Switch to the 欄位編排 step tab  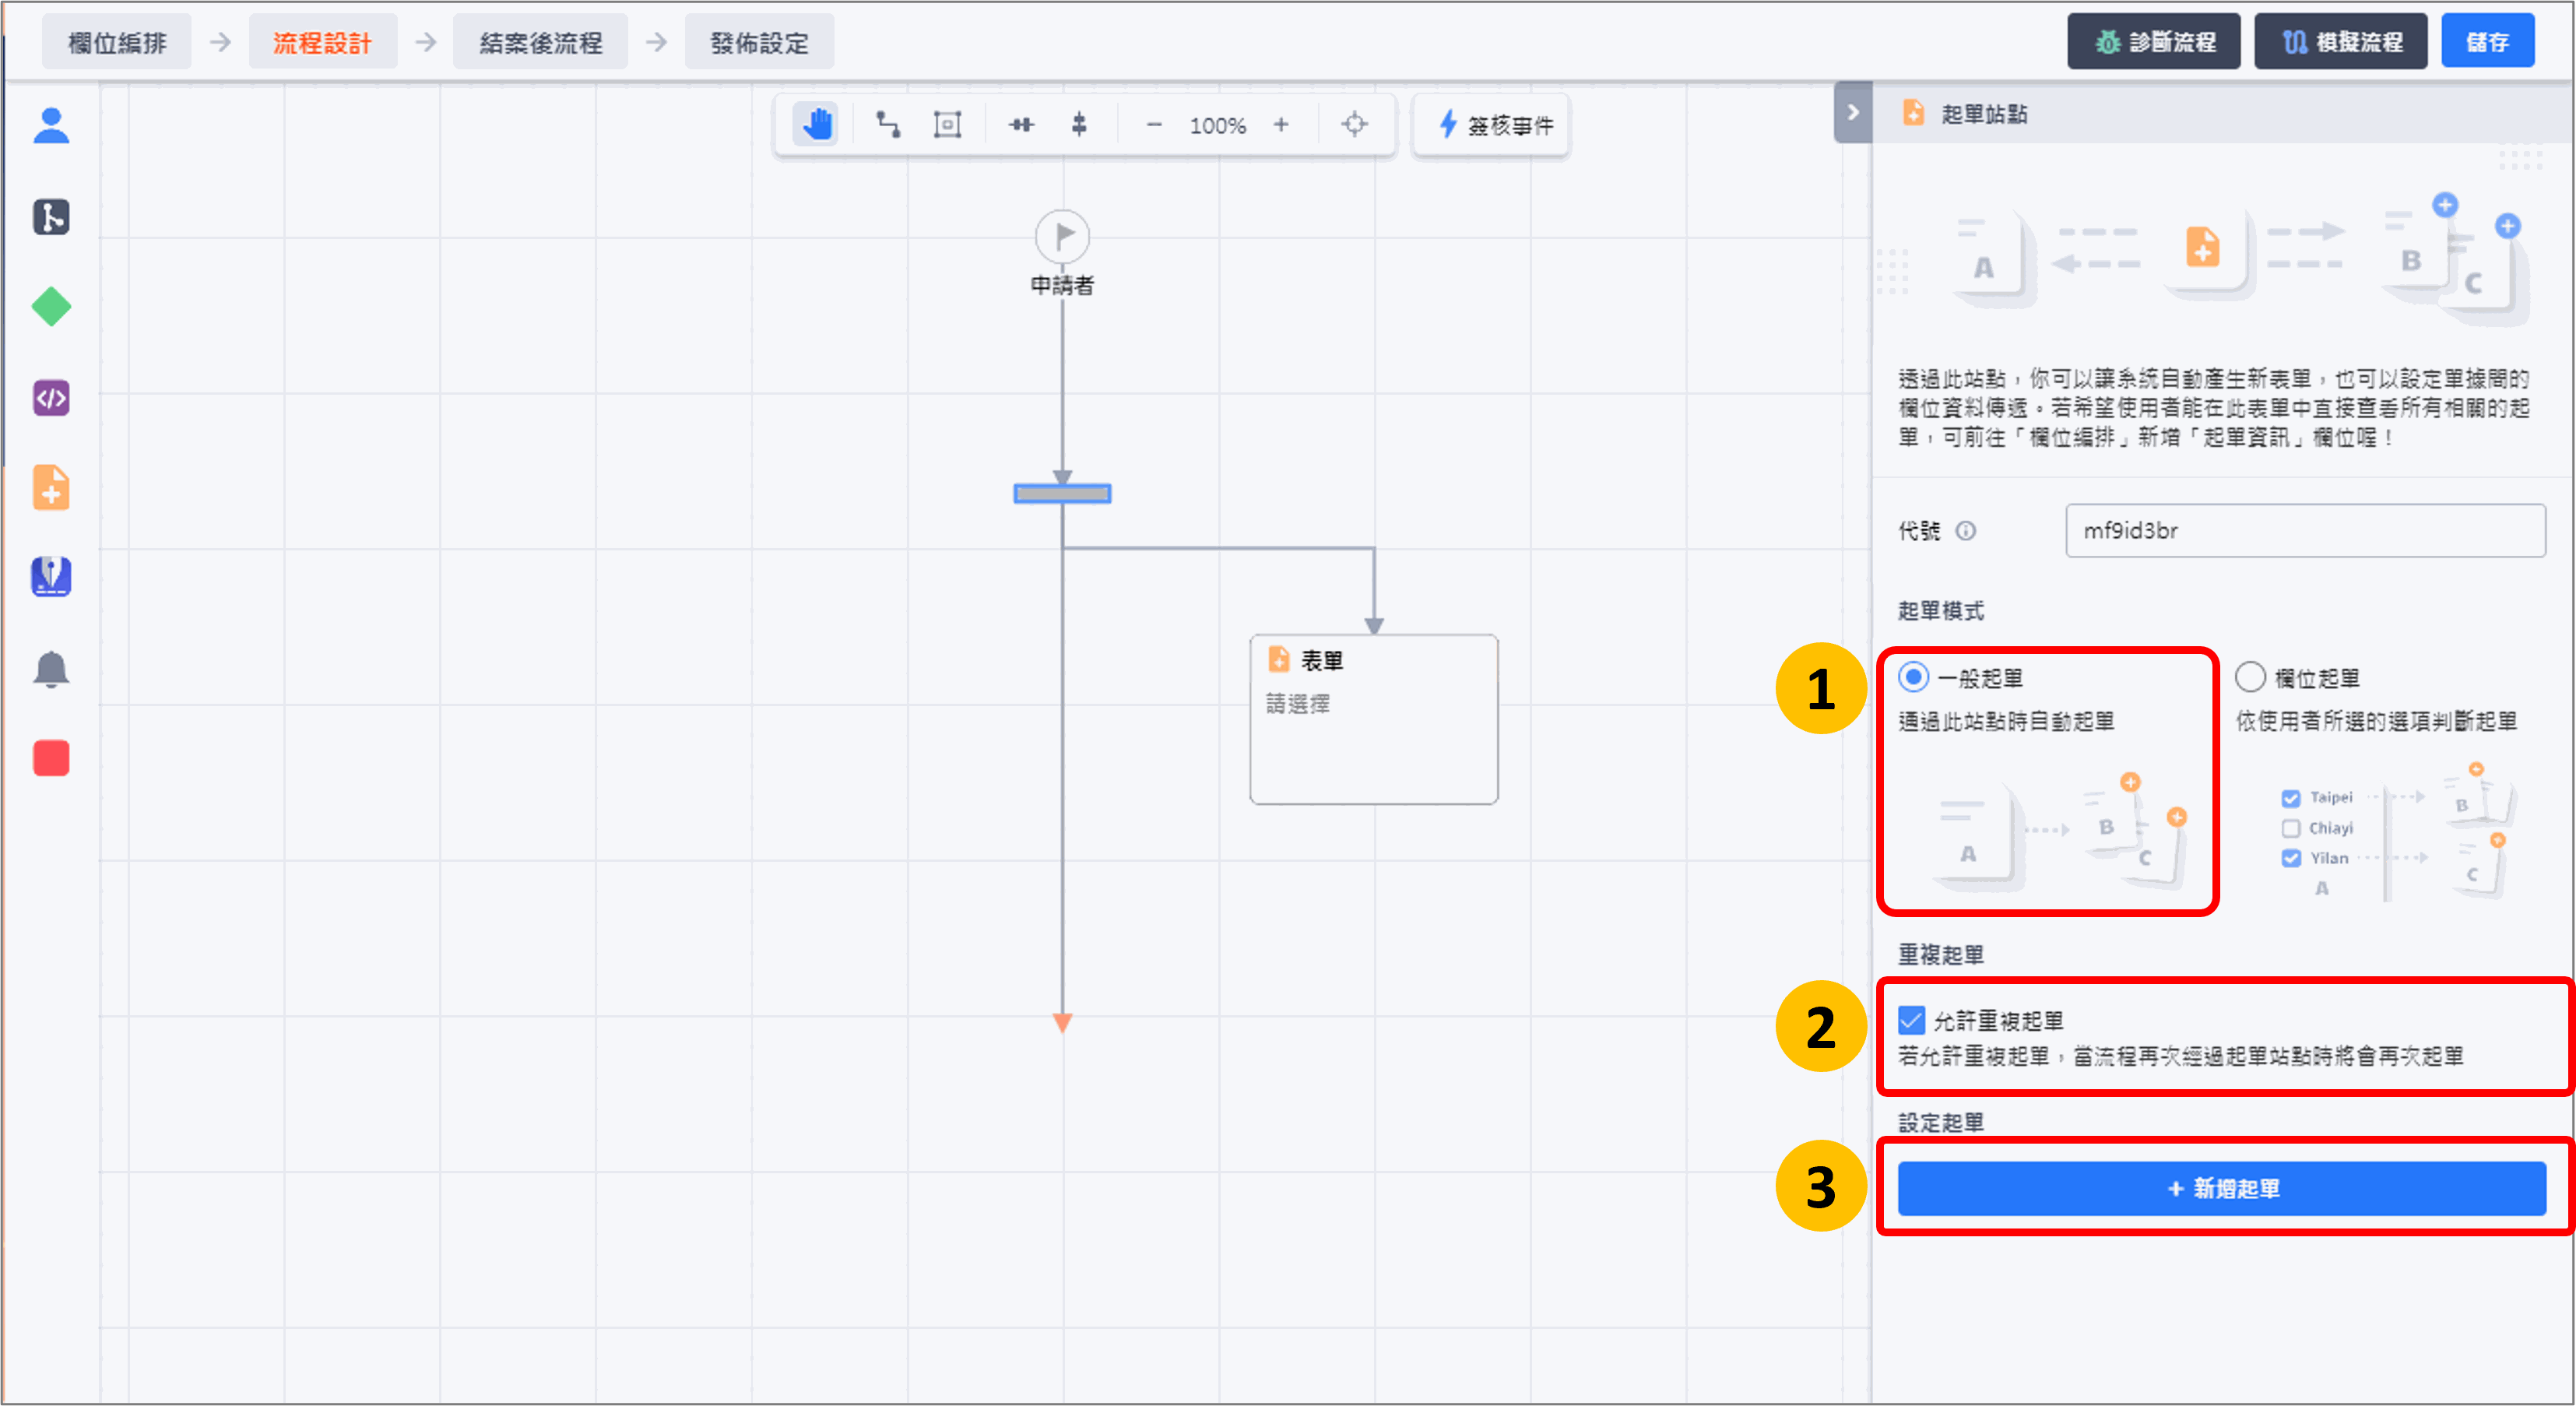(117, 43)
